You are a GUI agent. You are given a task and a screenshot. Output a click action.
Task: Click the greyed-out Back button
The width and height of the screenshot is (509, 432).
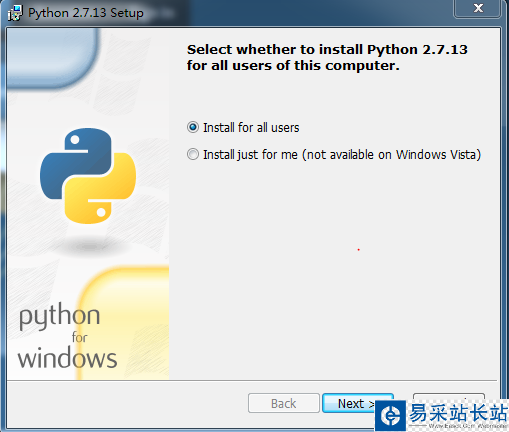click(x=284, y=403)
